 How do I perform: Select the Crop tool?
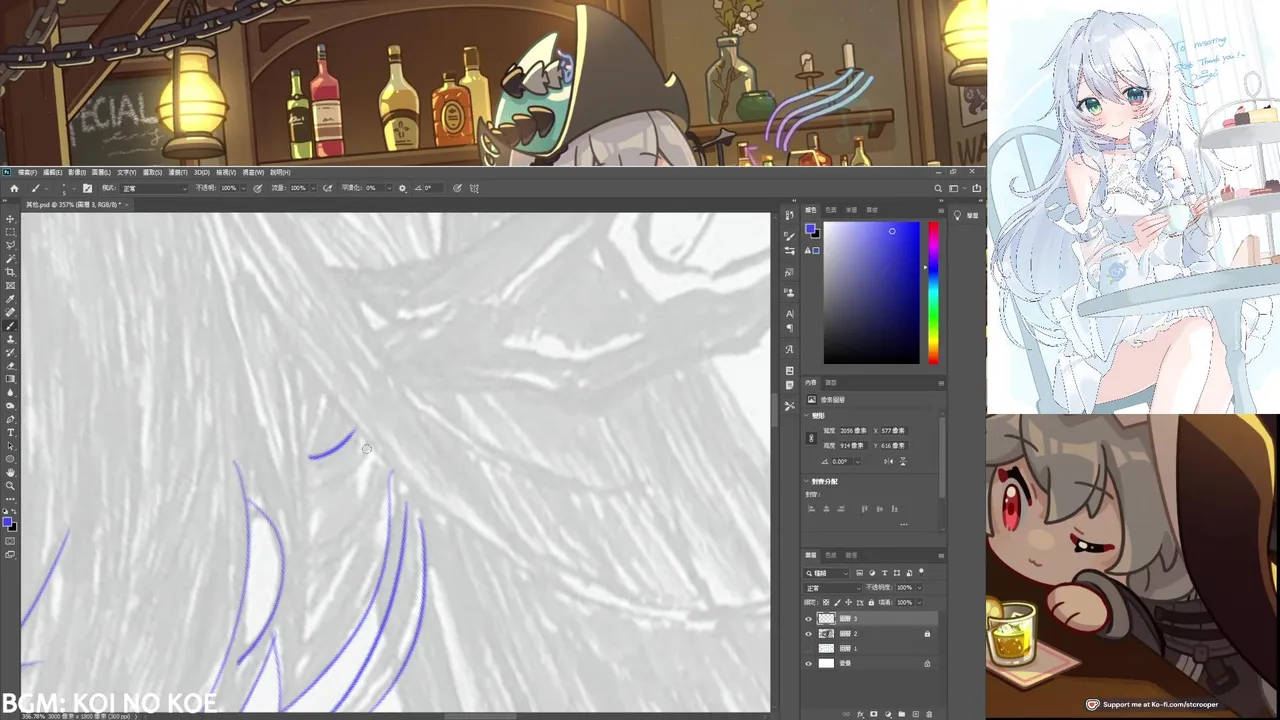[11, 272]
